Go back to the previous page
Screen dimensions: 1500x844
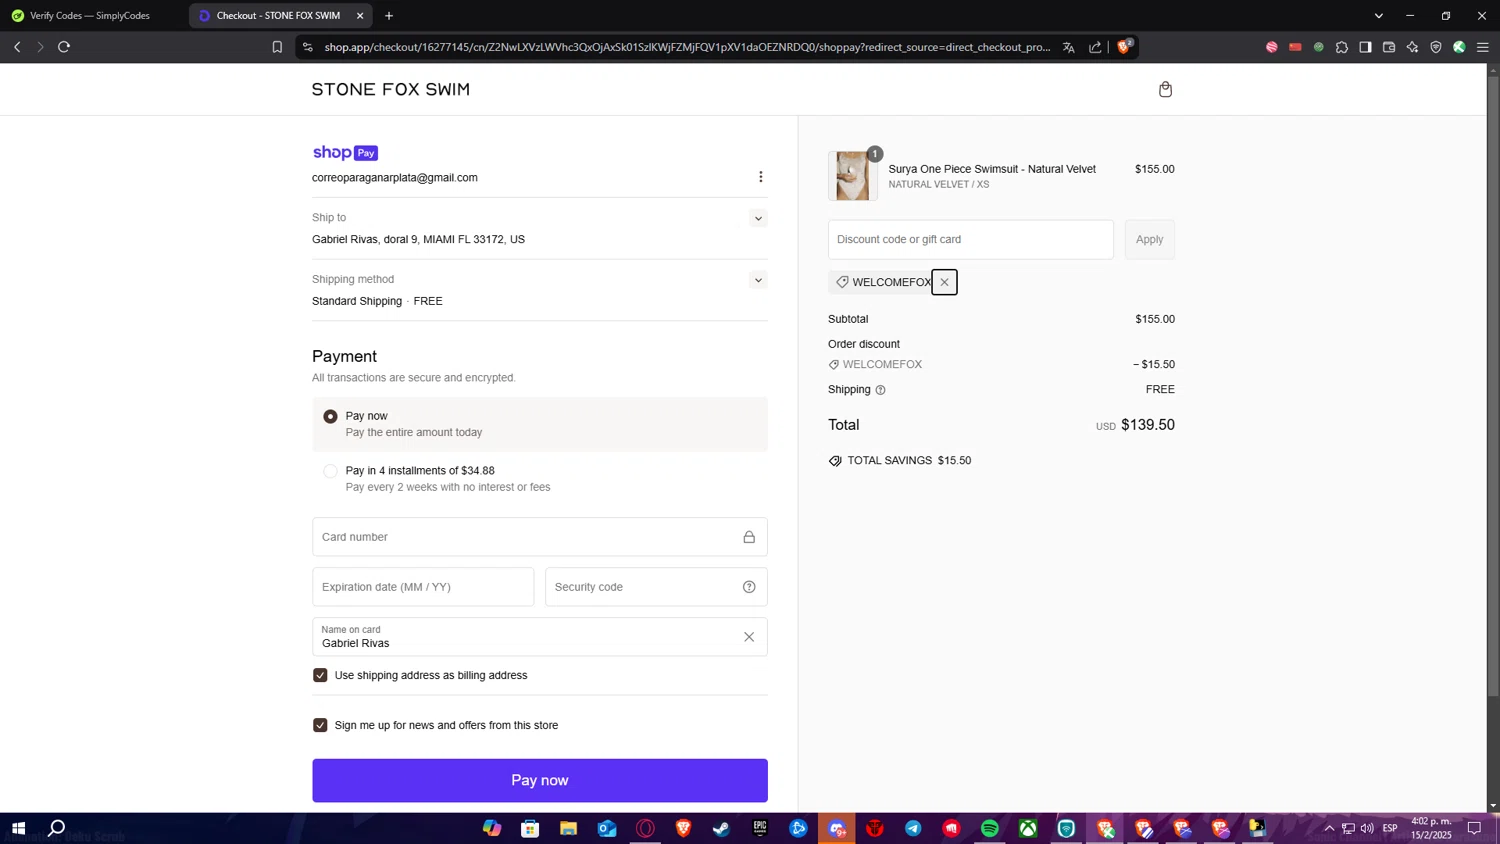point(17,47)
